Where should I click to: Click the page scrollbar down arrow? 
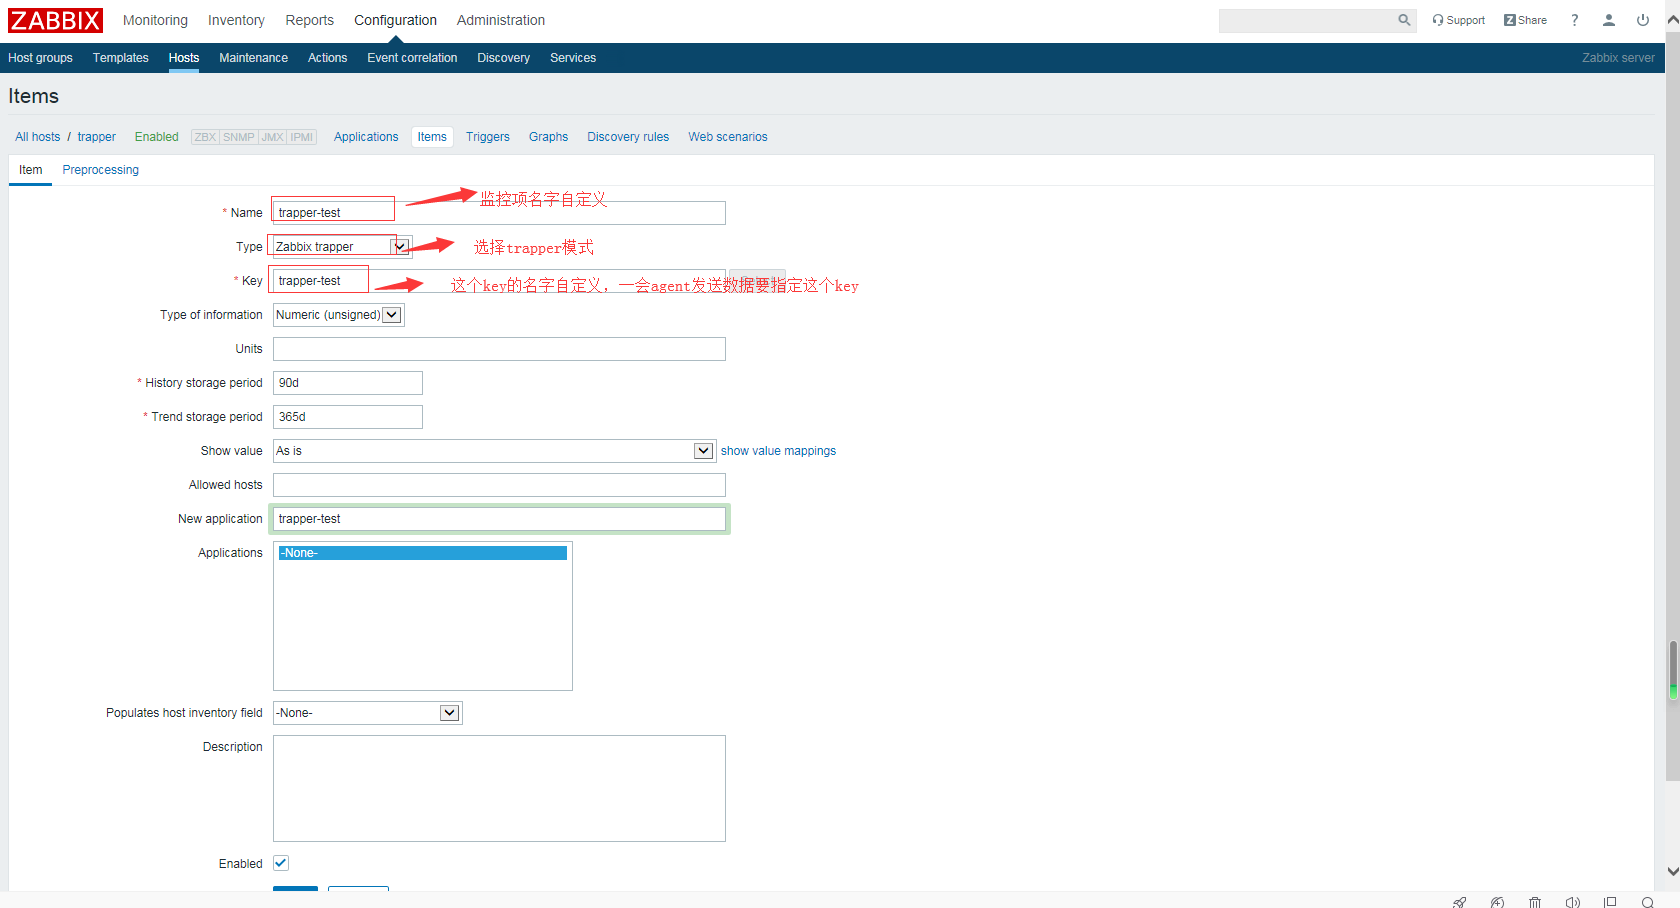click(1673, 871)
